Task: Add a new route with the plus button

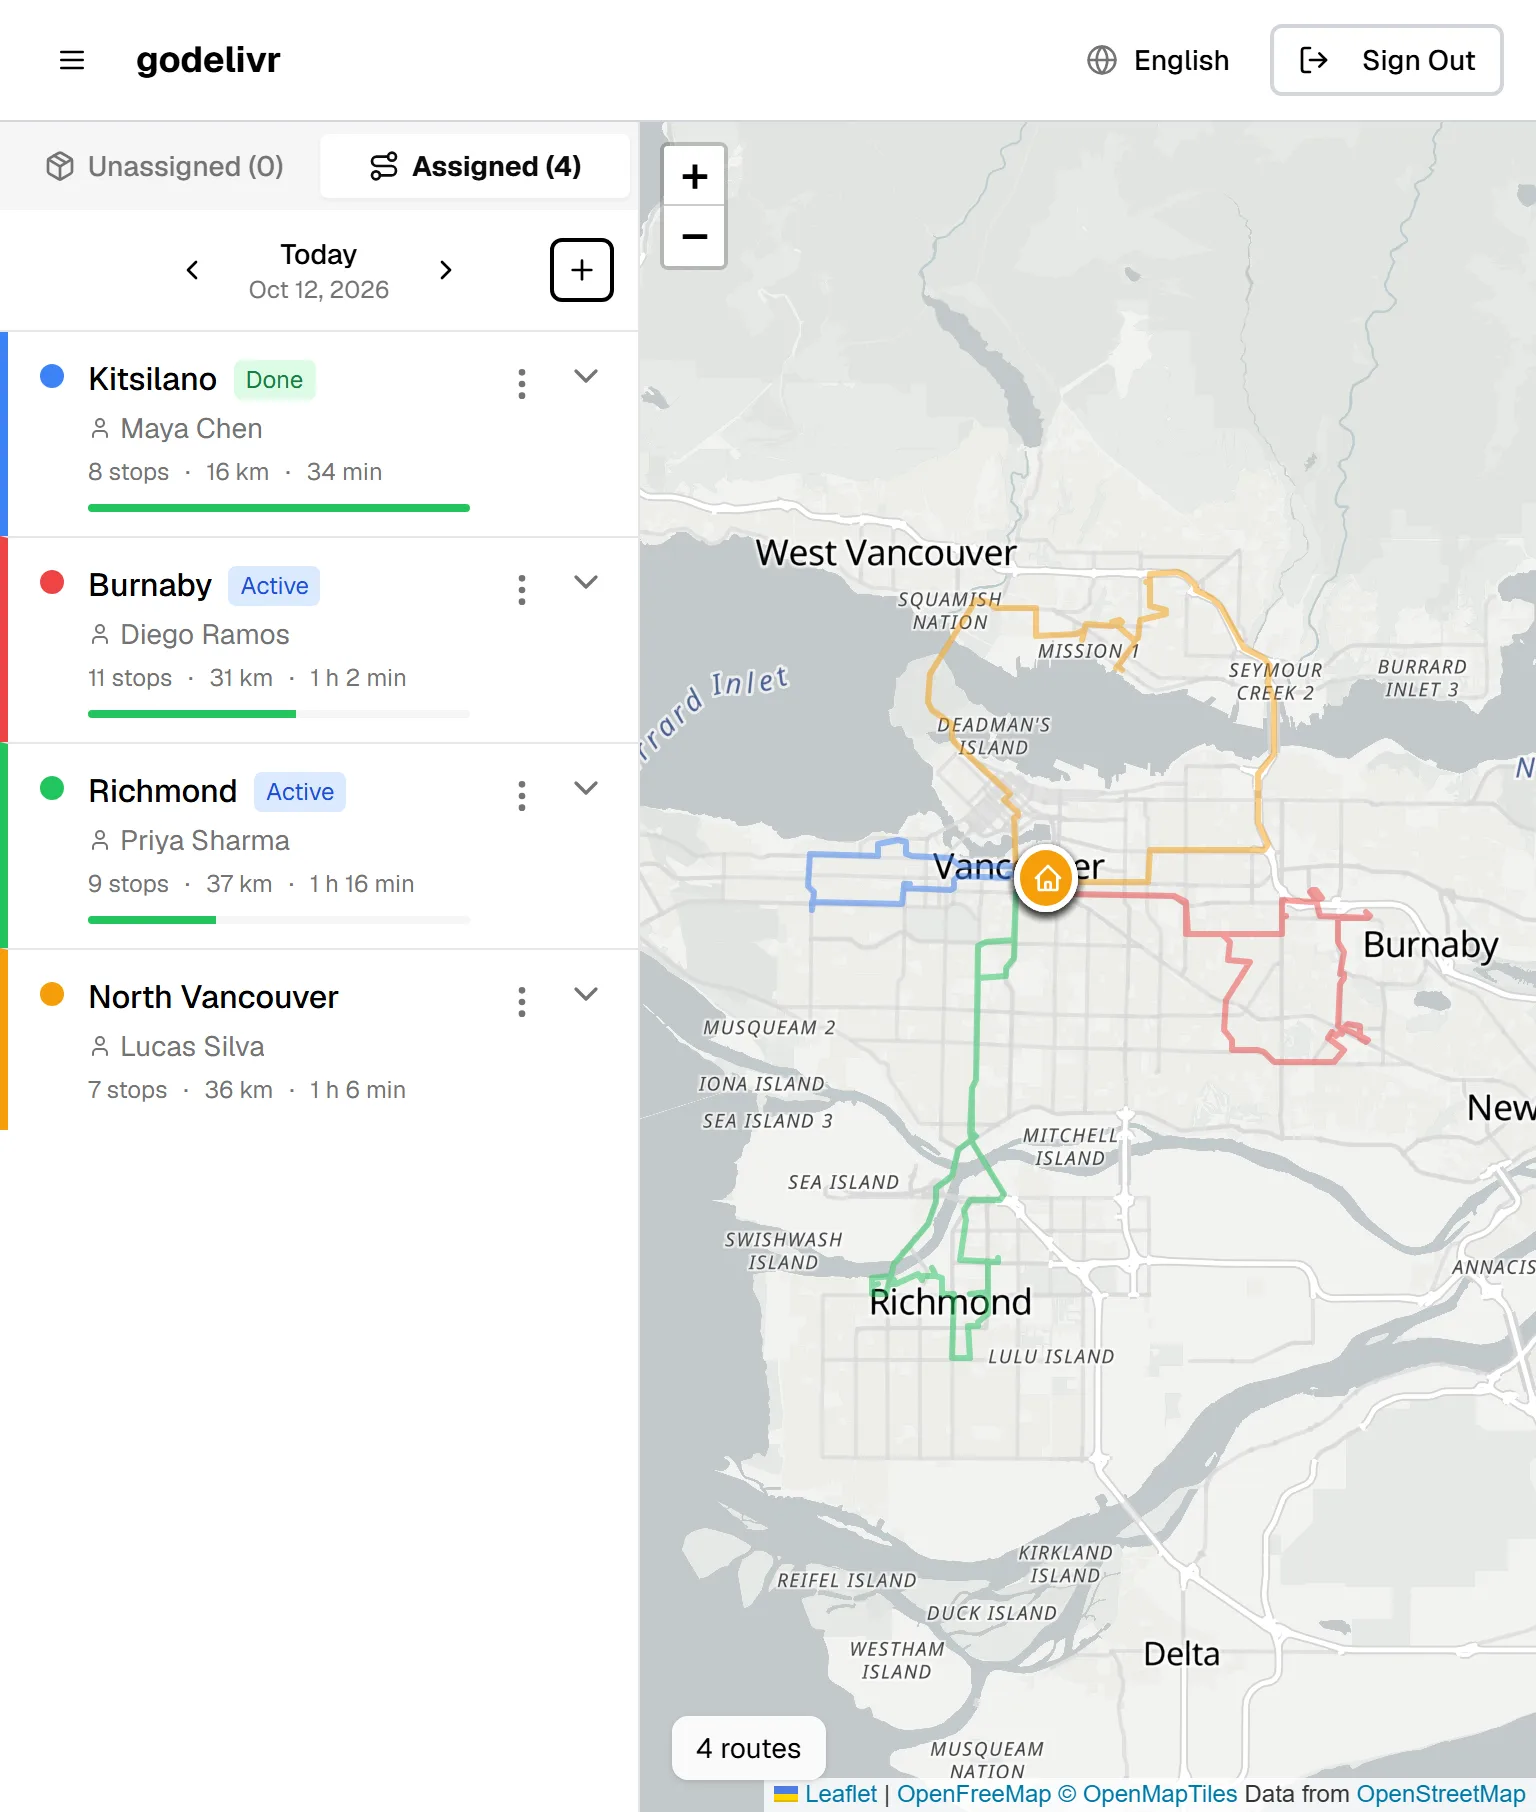Action: pos(582,270)
